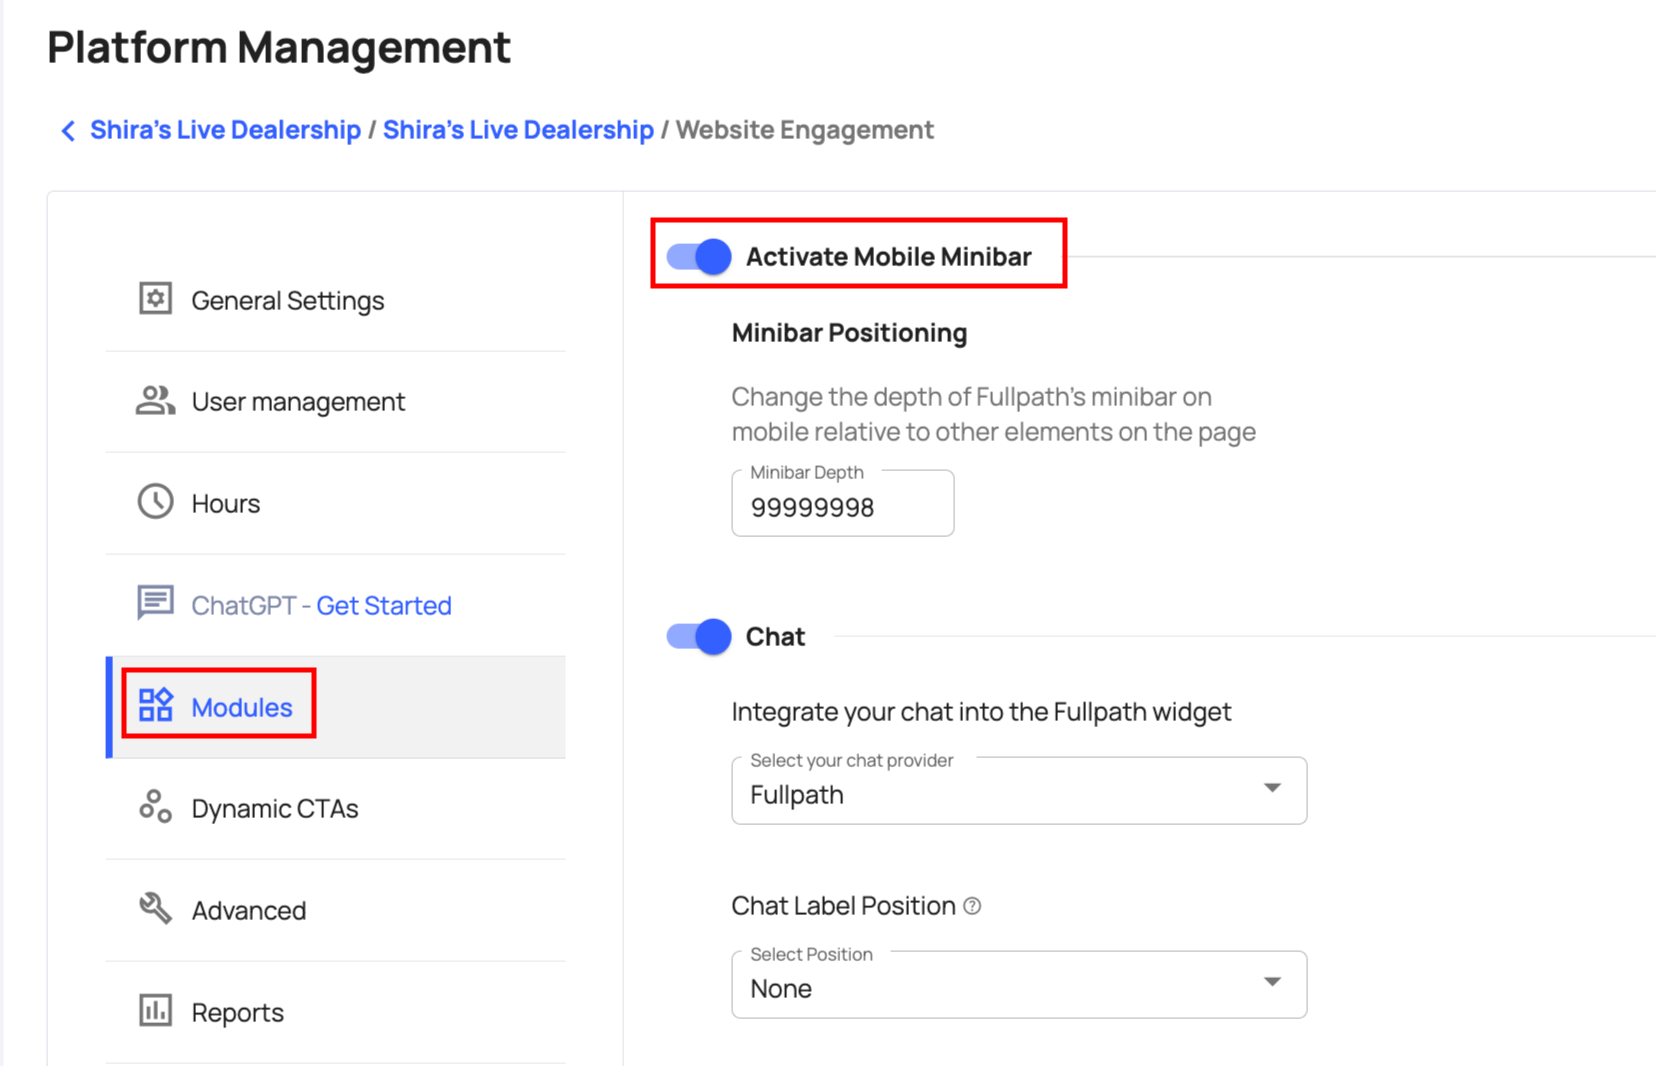Click the Hours clock icon

[155, 502]
